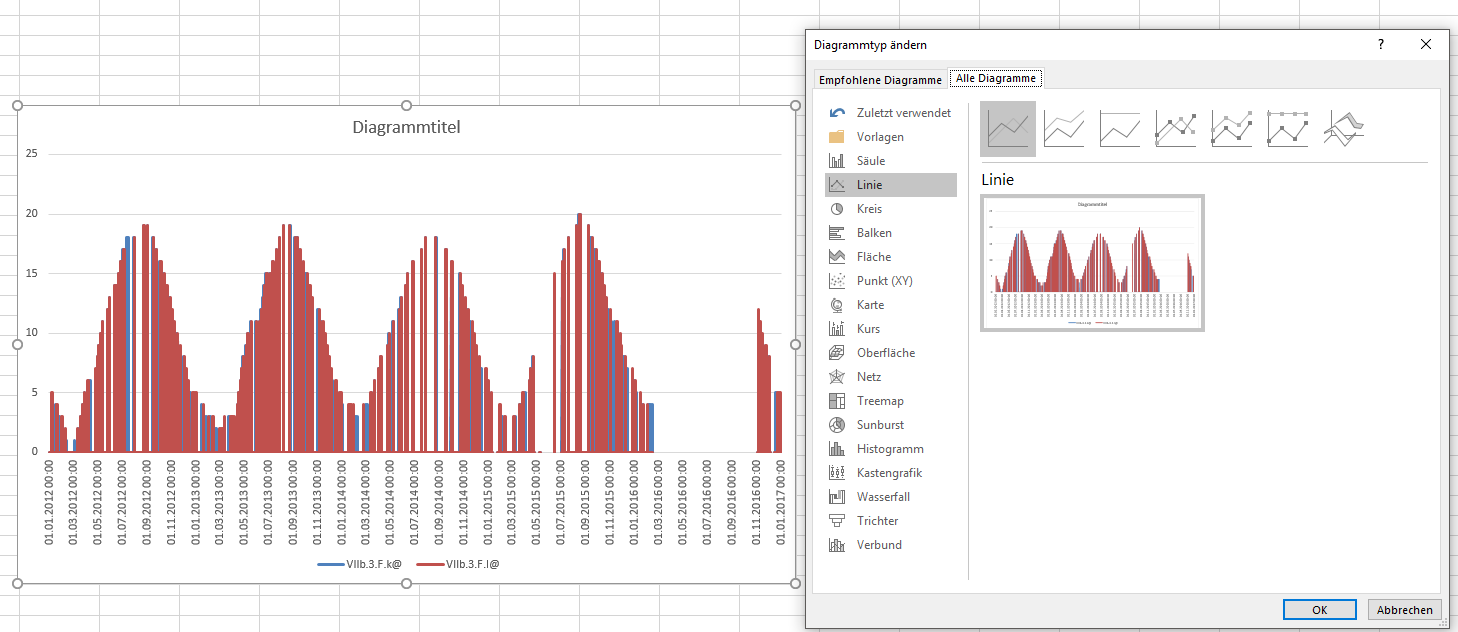Select Oberfläche chart category
Image resolution: width=1458 pixels, height=632 pixels.
pyautogui.click(x=891, y=353)
